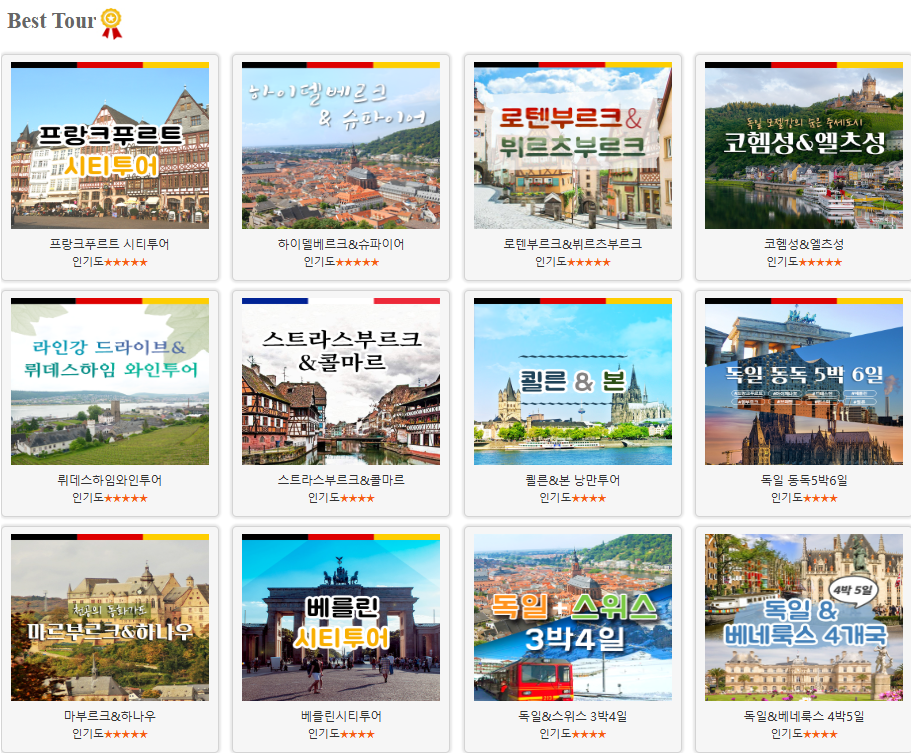
Task: Open the 쾰른 & 본 tour image
Action: [x=573, y=382]
